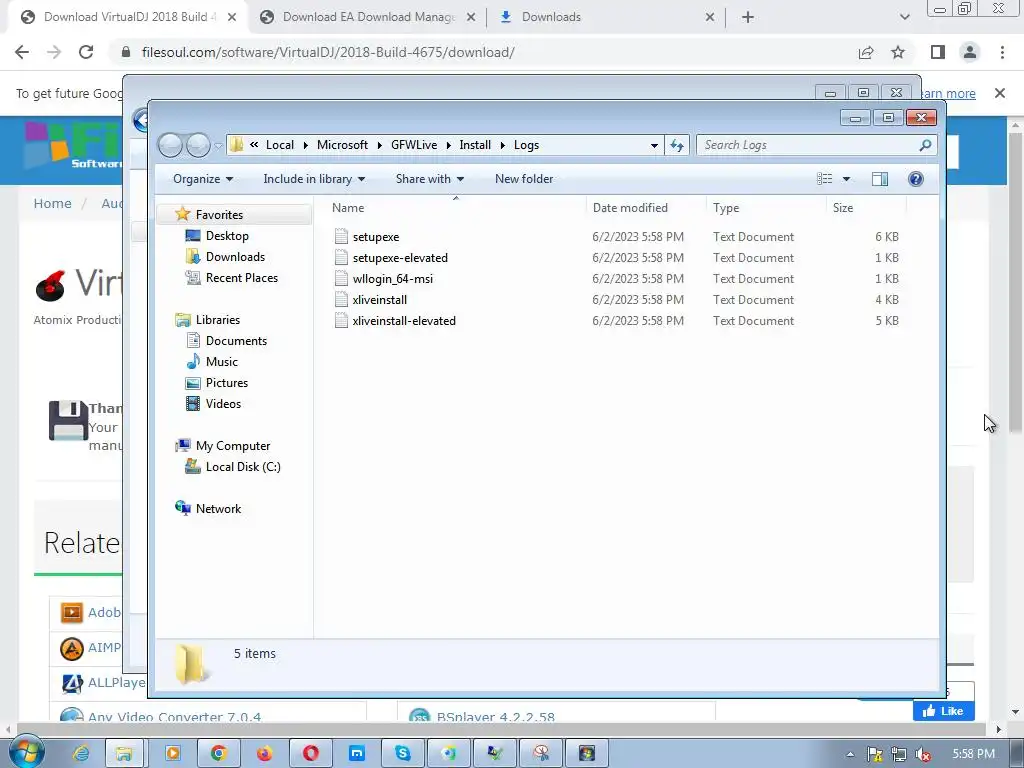Navigate to Install in breadcrumb
Image resolution: width=1024 pixels, height=768 pixels.
click(x=475, y=145)
